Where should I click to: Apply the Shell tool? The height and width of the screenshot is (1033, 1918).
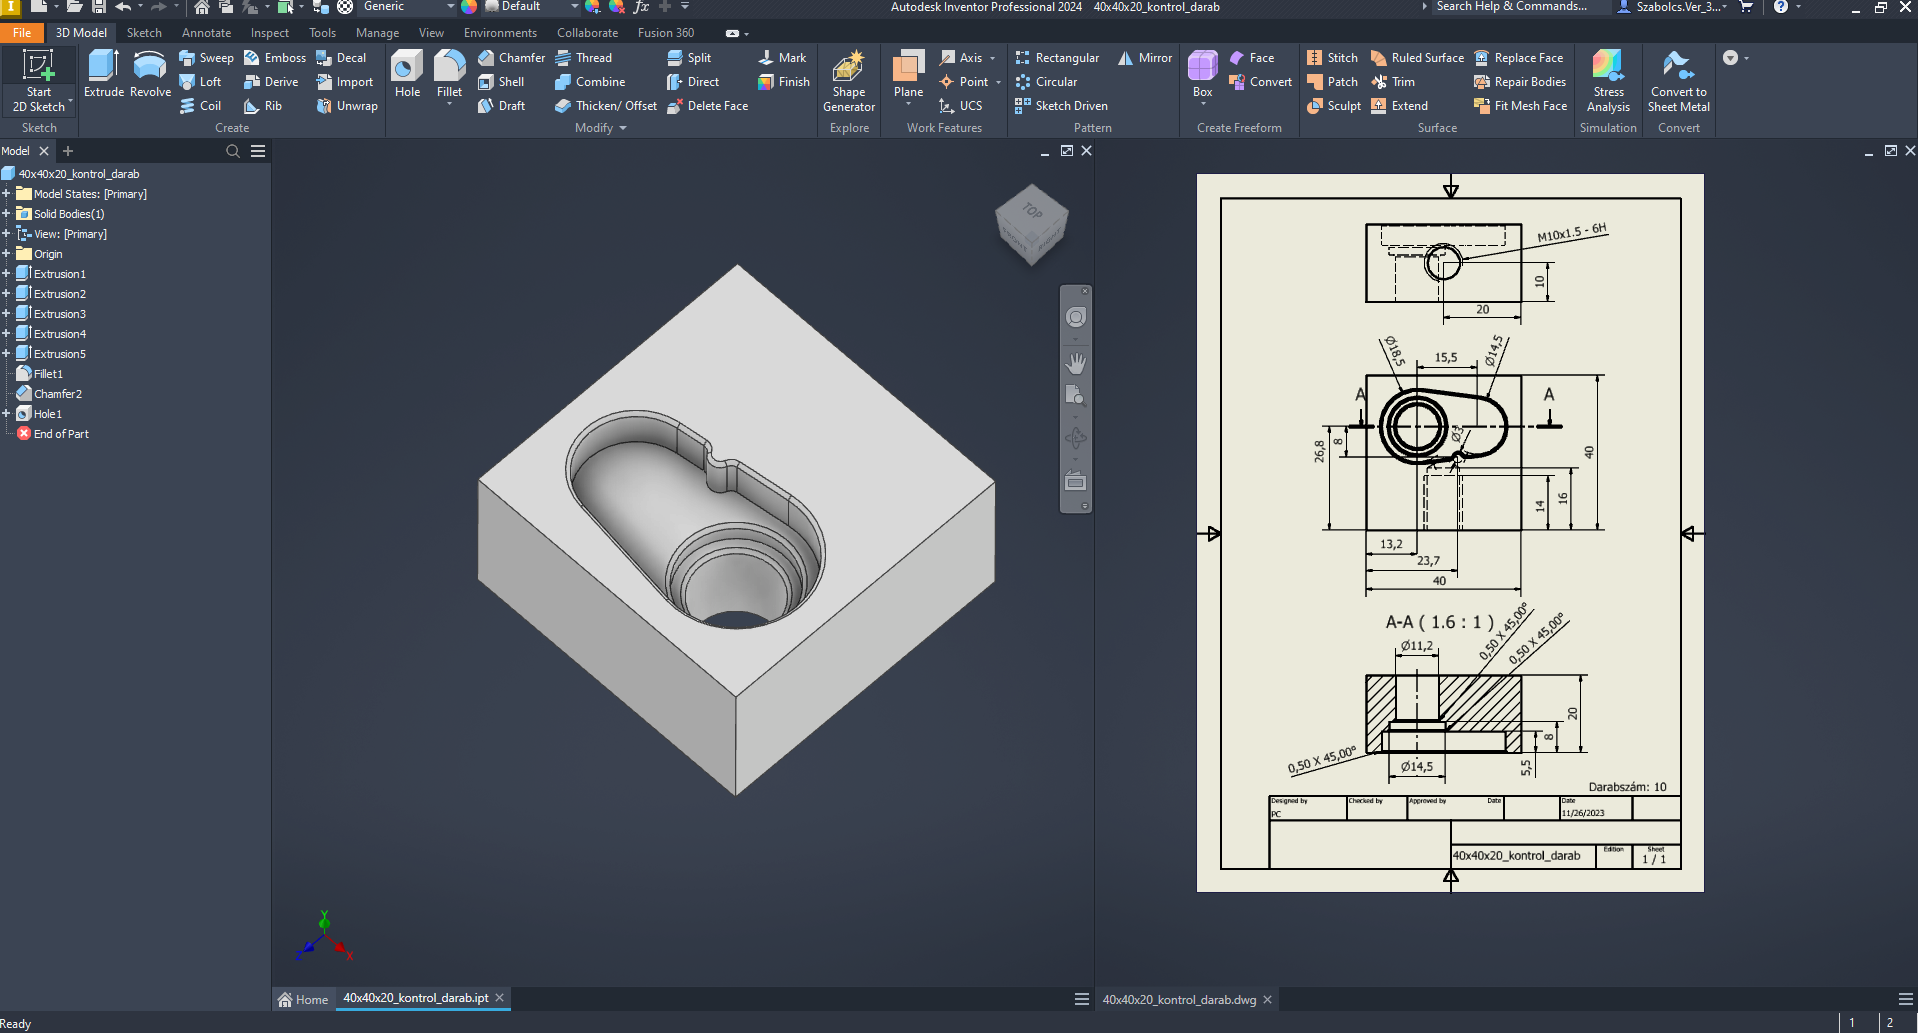click(x=501, y=82)
